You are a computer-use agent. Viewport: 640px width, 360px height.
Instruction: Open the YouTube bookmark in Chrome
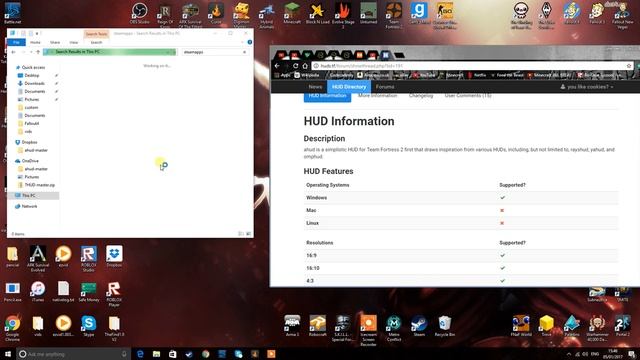[x=424, y=75]
